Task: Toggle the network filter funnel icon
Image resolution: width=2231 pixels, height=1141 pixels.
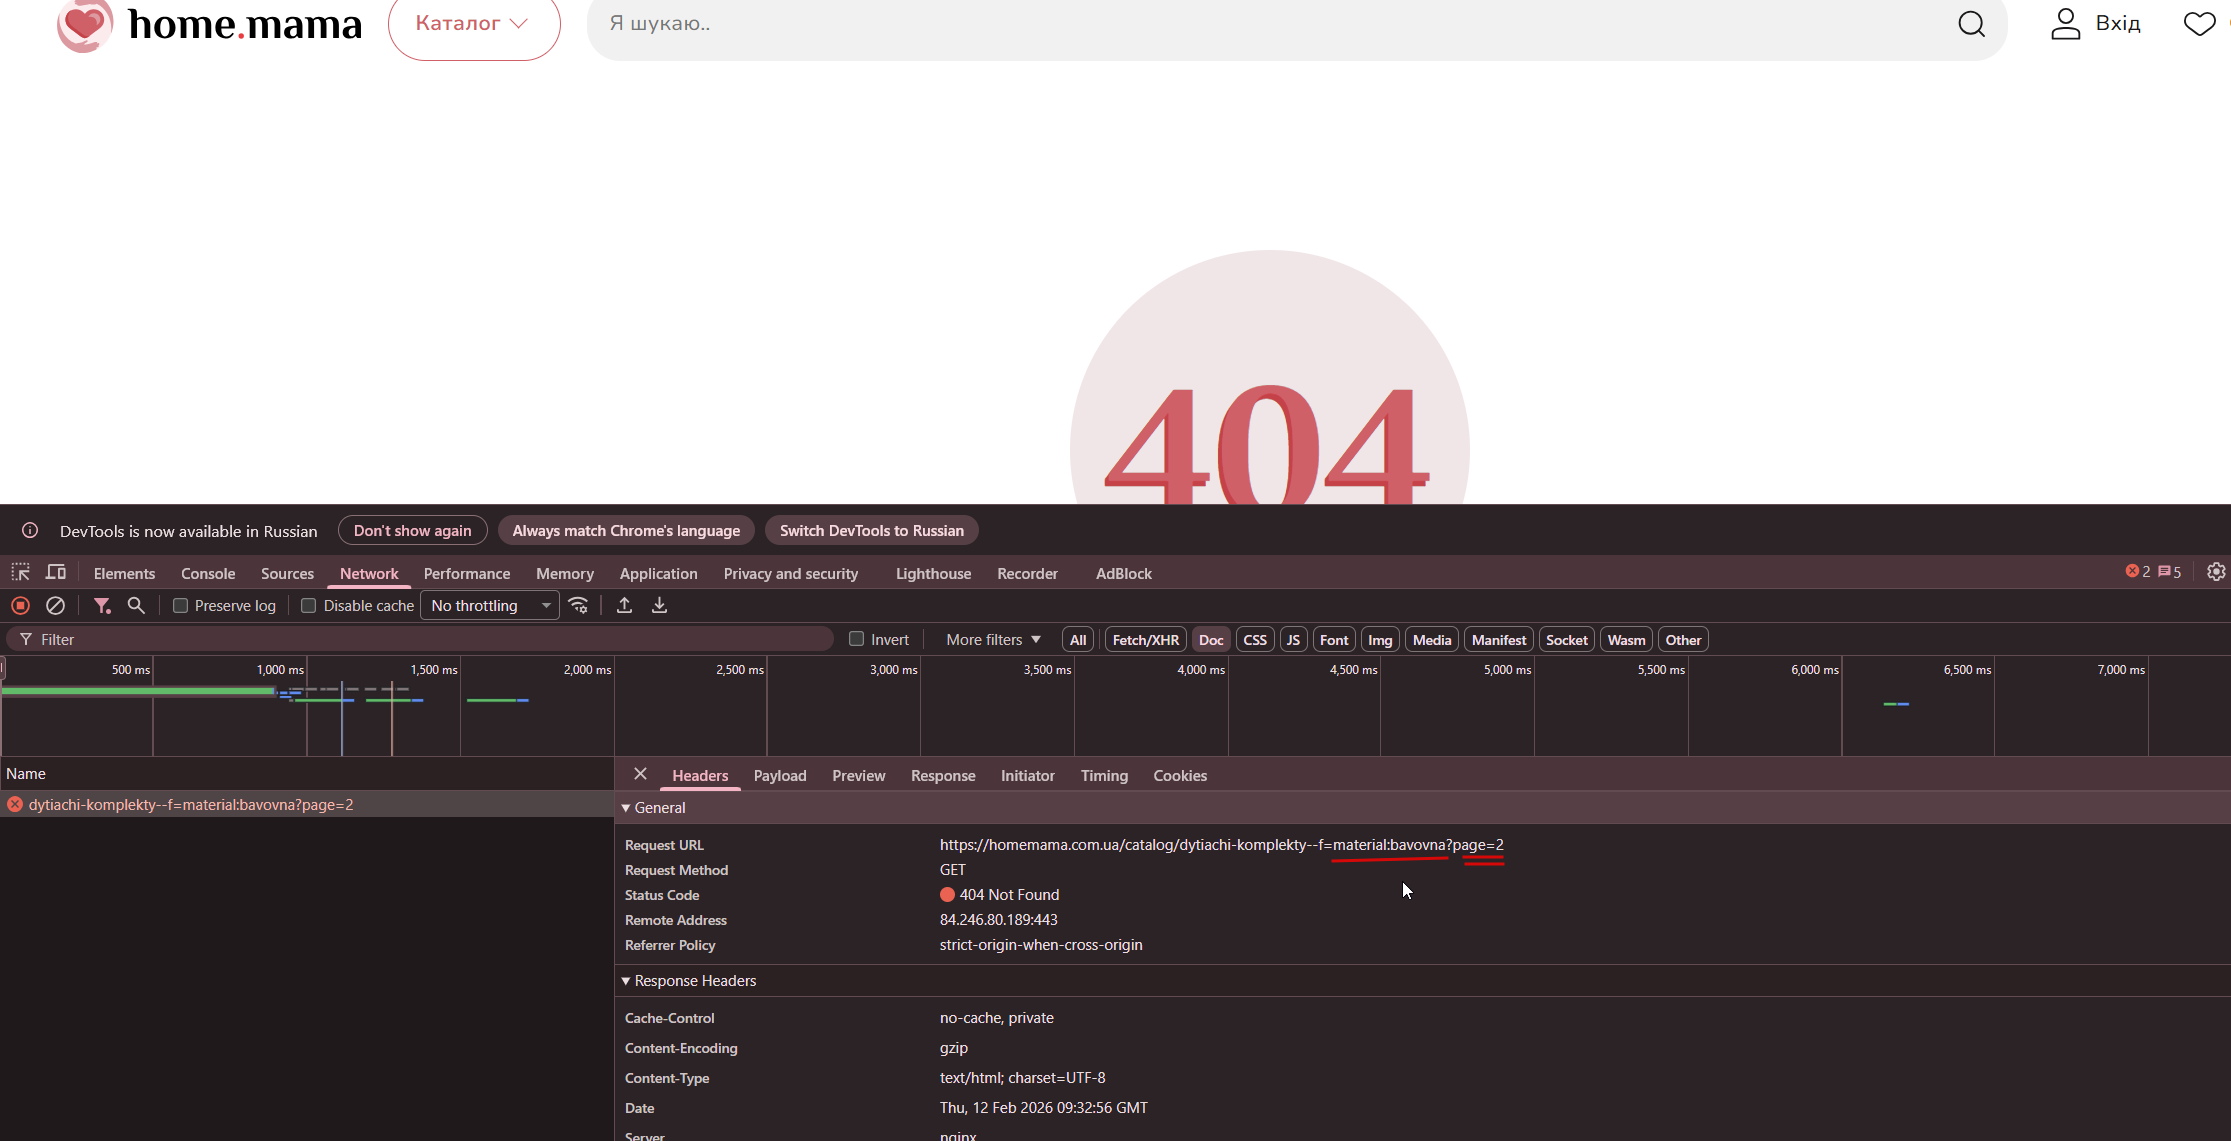Action: point(101,605)
